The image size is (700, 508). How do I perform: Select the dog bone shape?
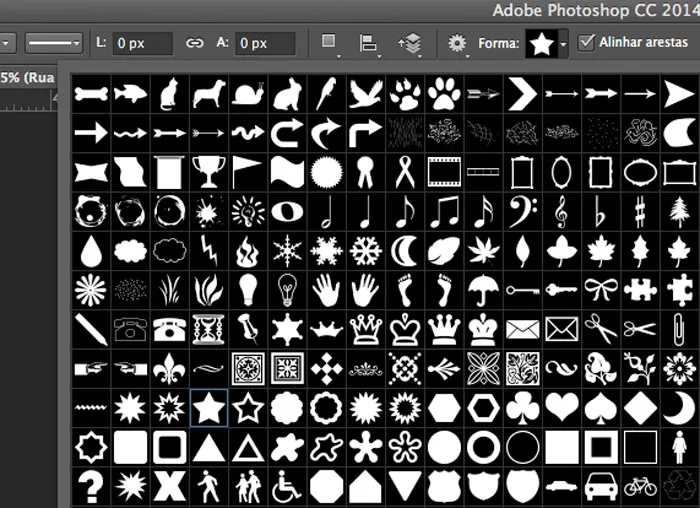pos(91,94)
